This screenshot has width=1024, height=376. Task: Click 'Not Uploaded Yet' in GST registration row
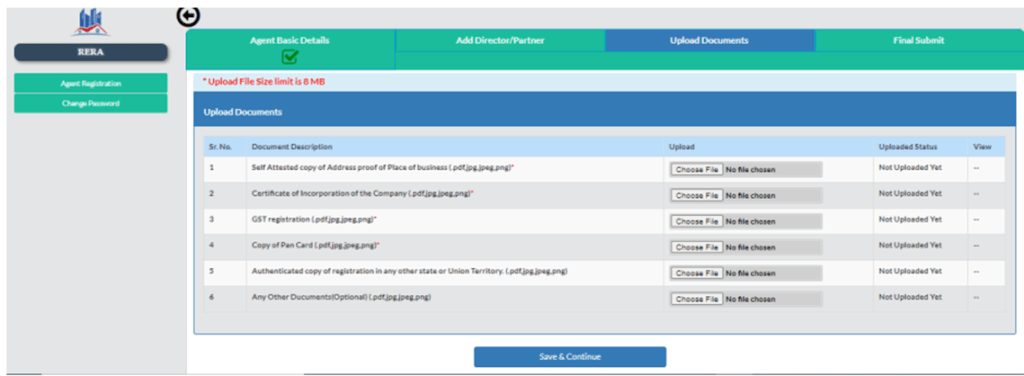coord(910,219)
